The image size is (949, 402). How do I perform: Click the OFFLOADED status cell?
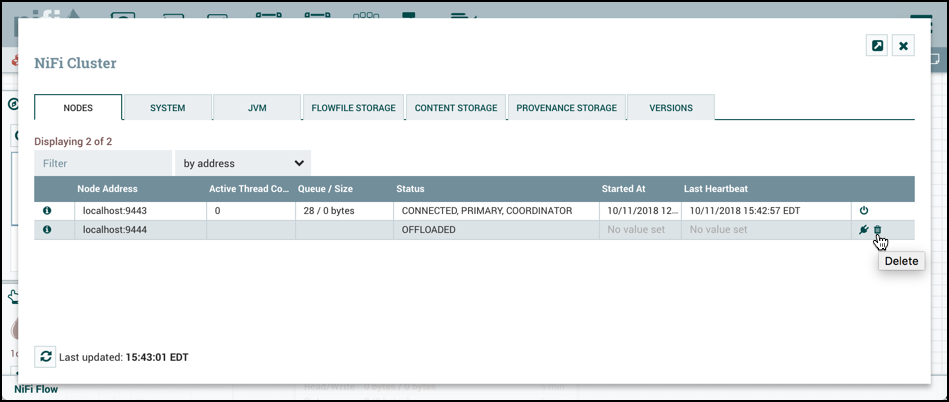click(496, 229)
